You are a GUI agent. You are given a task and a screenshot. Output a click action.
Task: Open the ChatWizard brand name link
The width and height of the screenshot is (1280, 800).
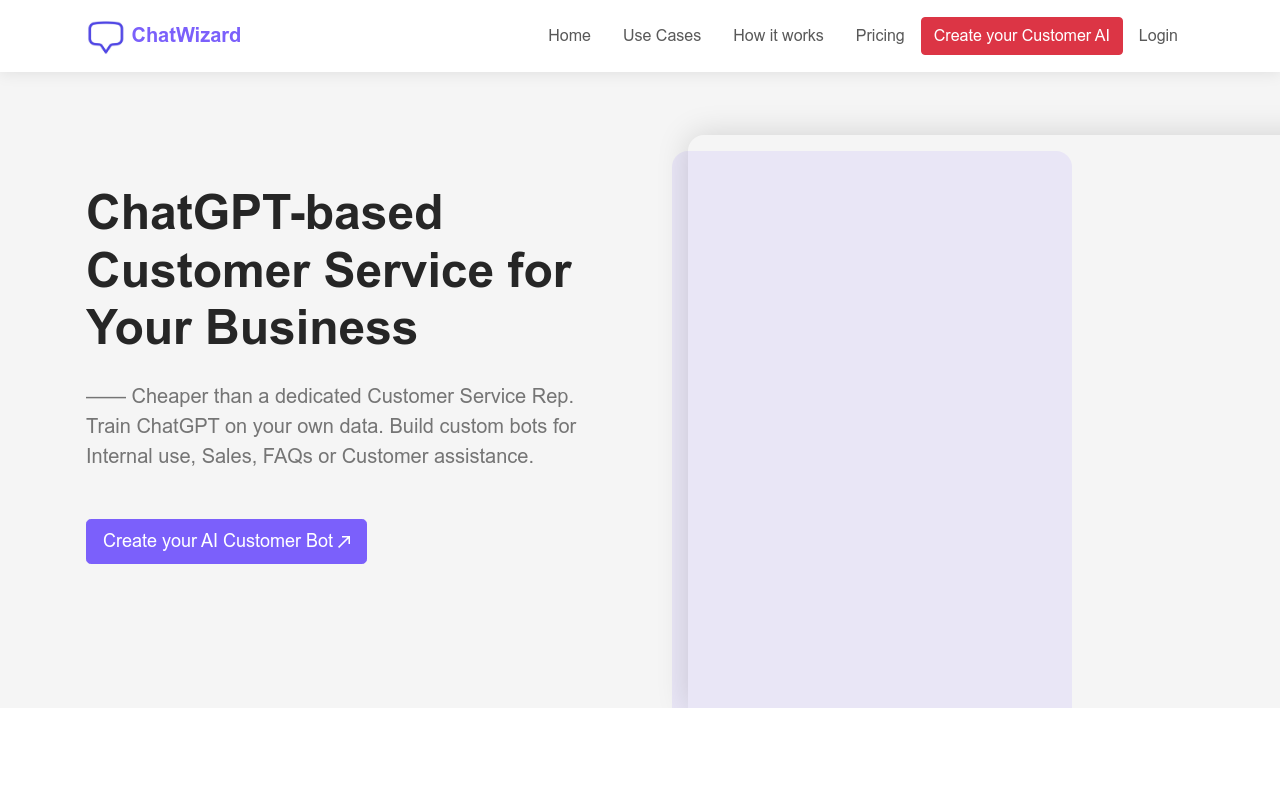[x=186, y=35]
